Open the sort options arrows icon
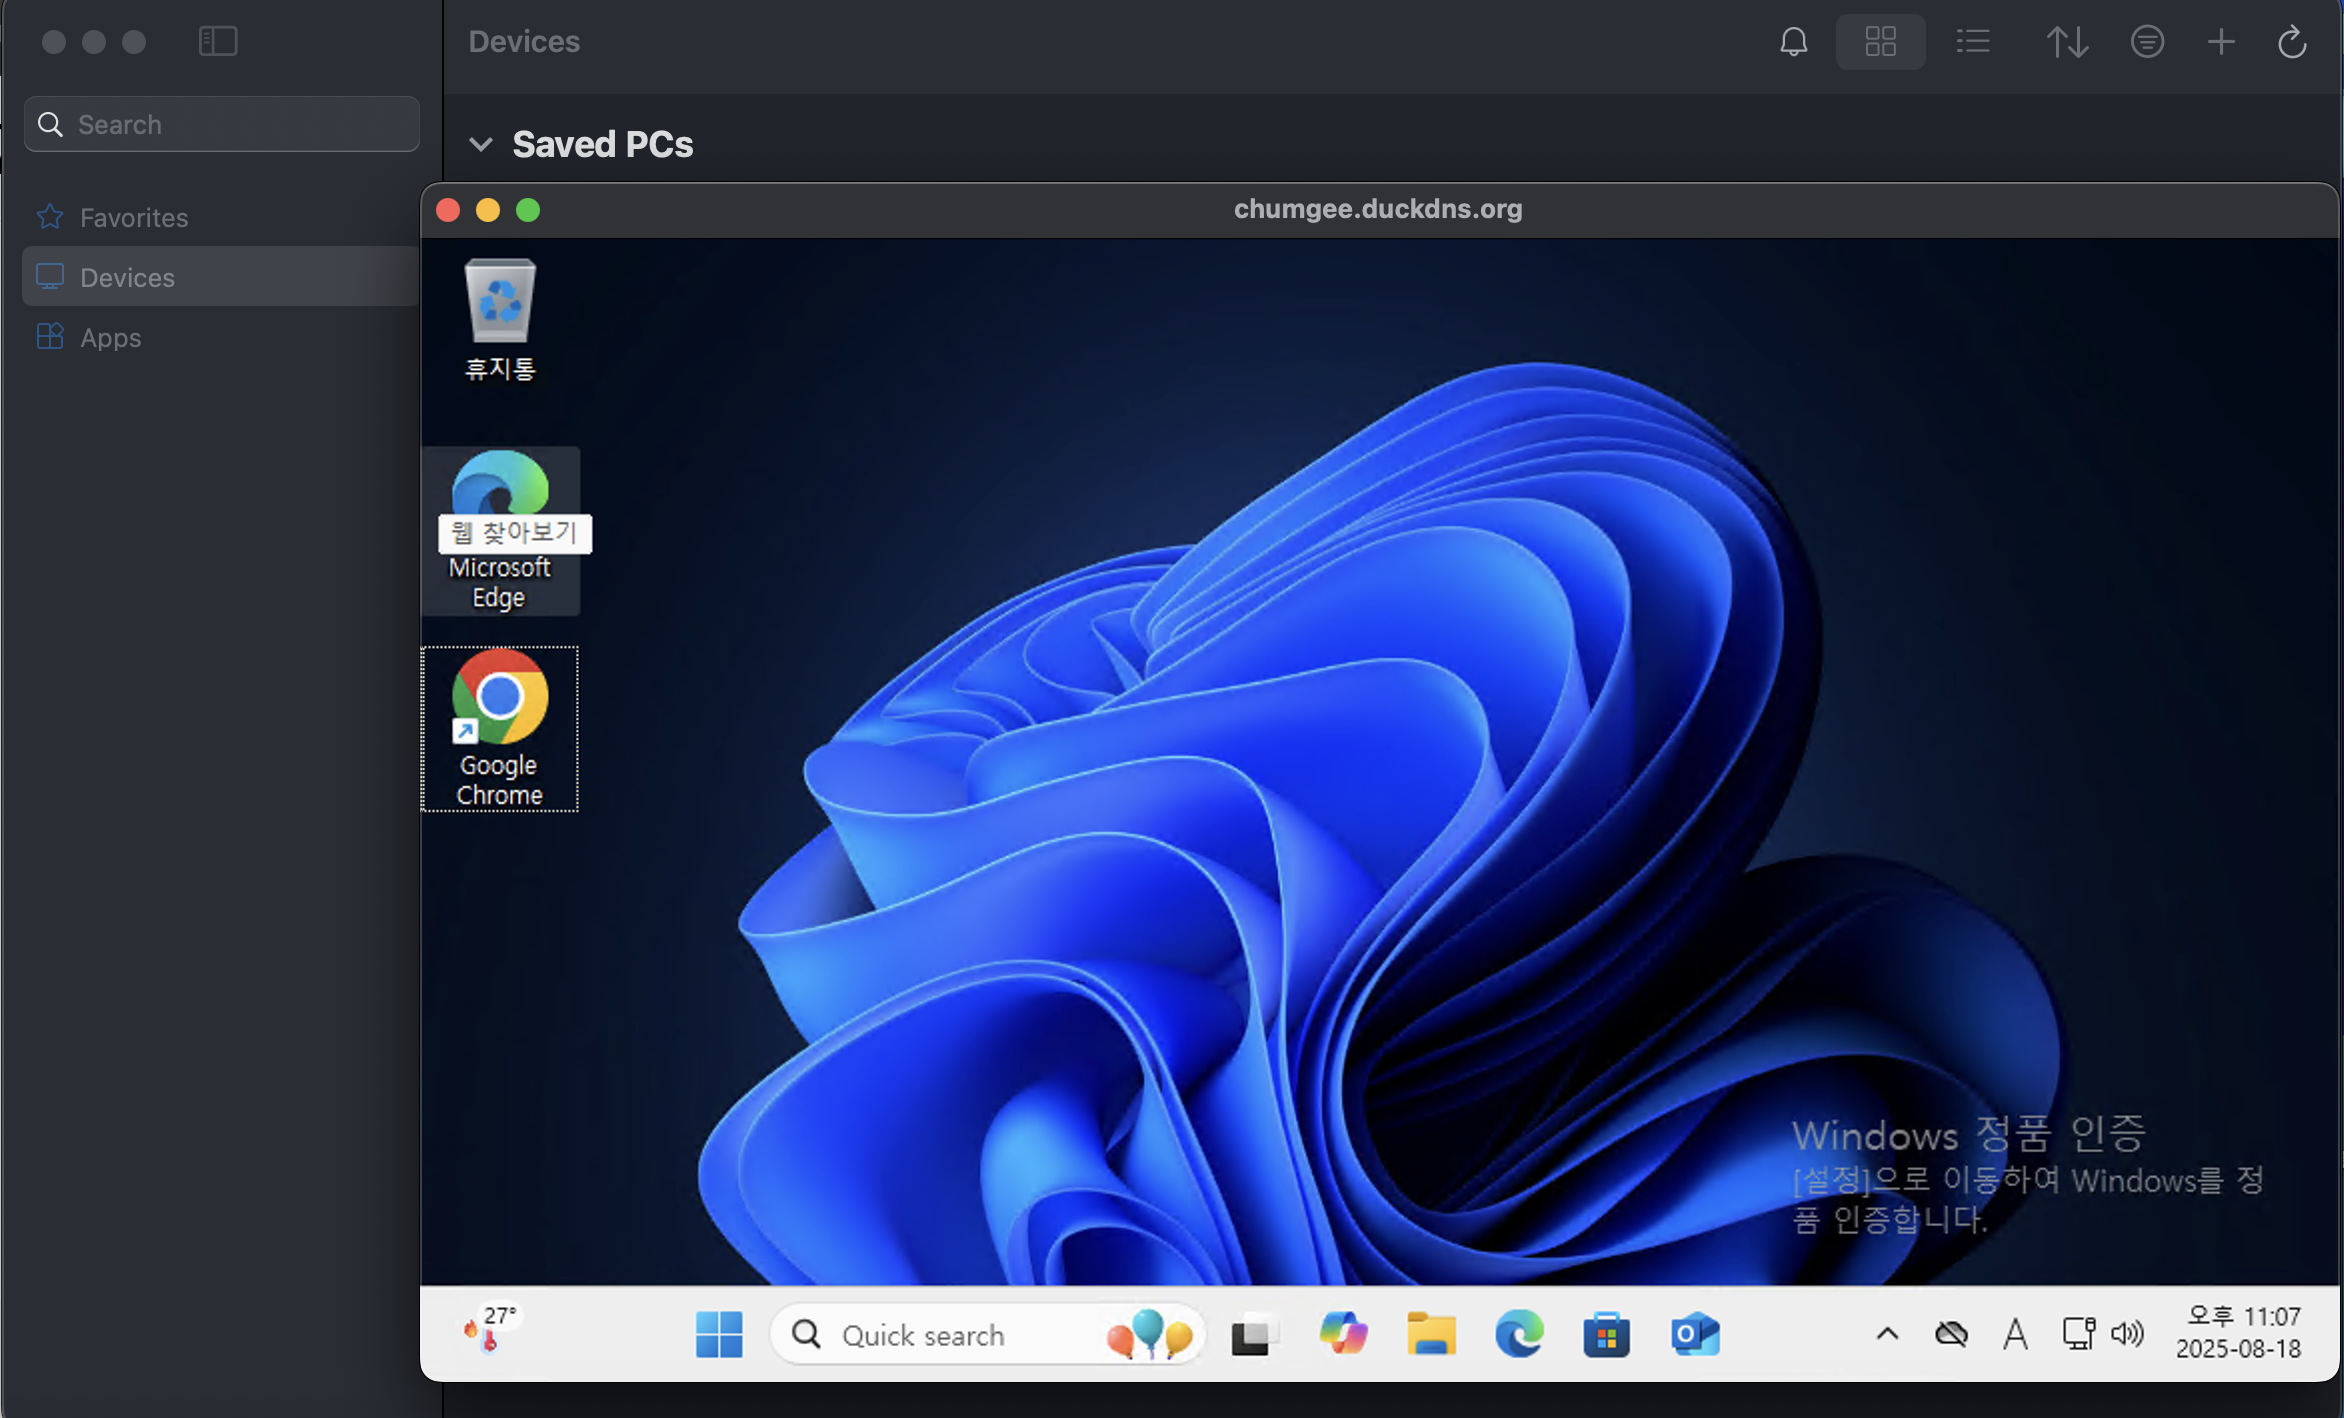The height and width of the screenshot is (1418, 2344). [x=2066, y=42]
